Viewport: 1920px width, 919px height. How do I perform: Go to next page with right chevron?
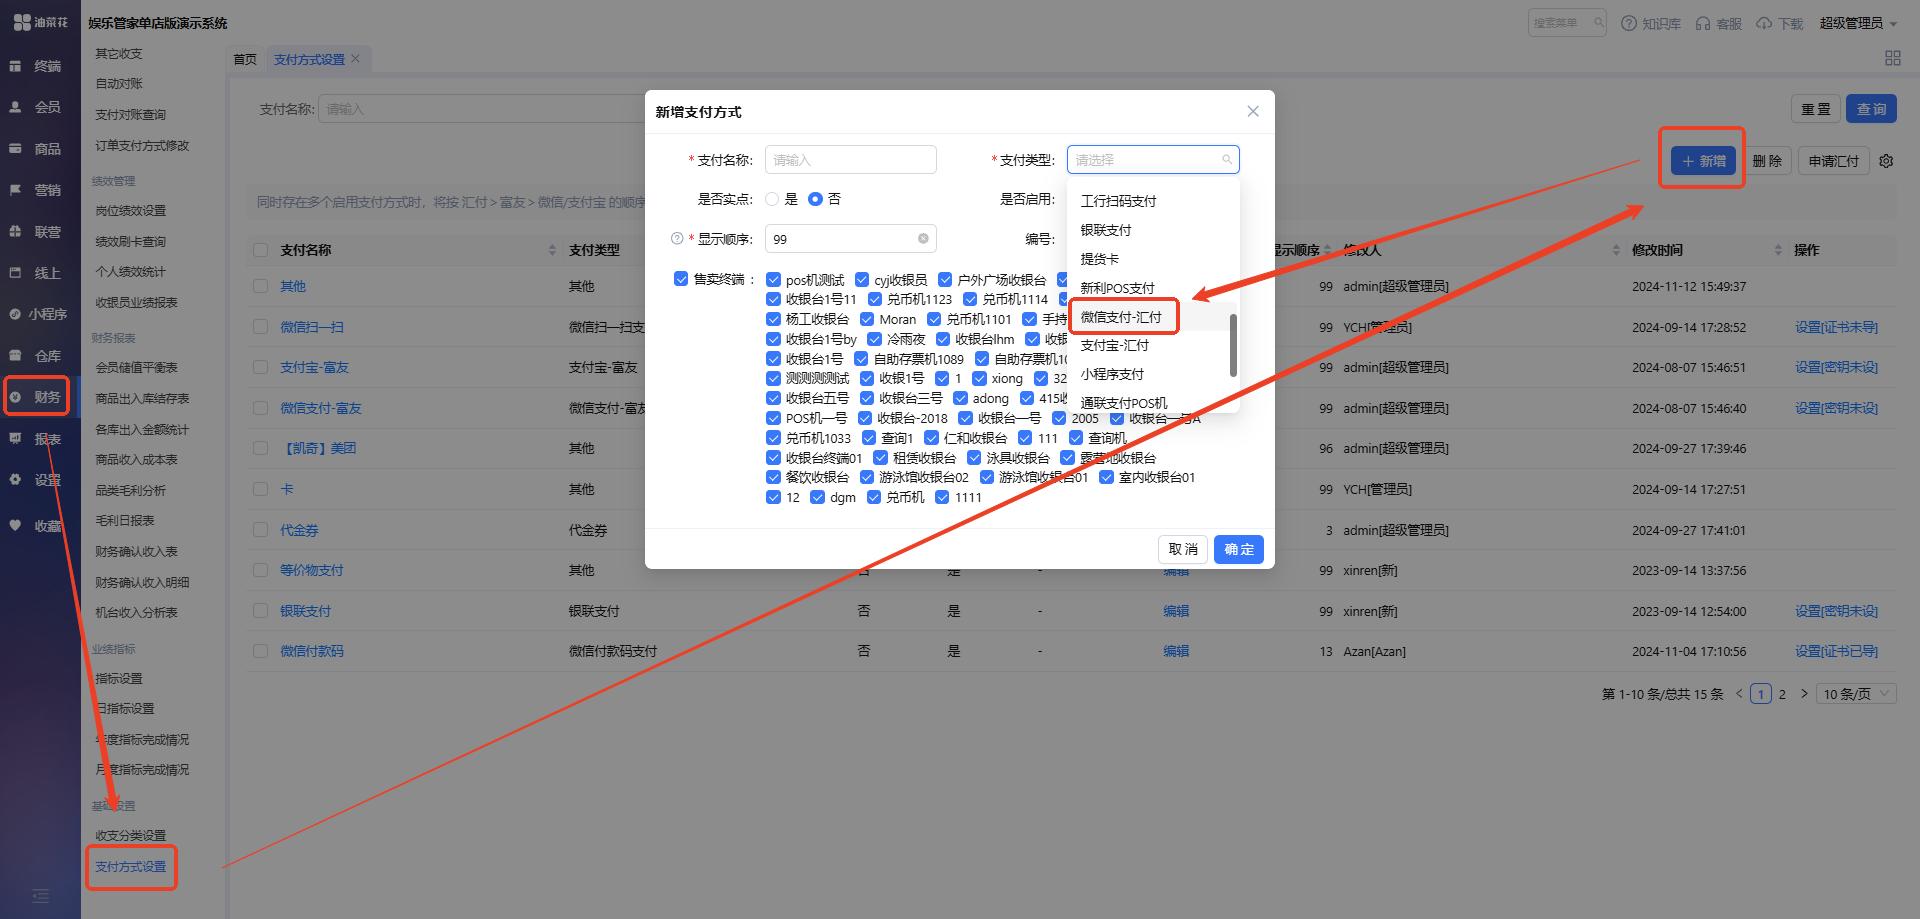pos(1804,693)
